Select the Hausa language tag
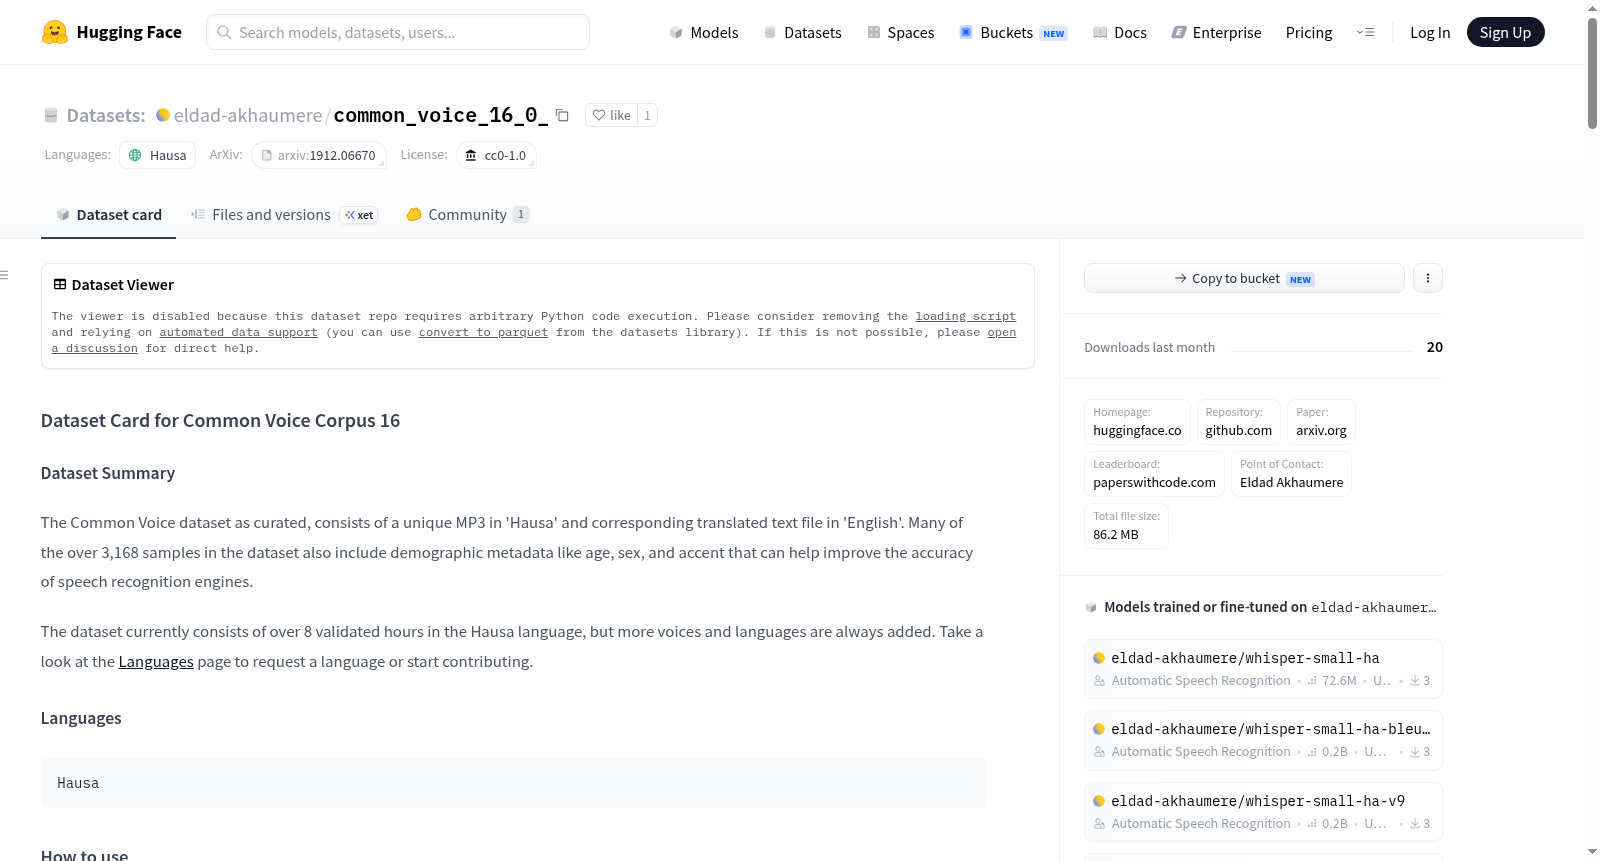Screen dimensions: 1600x861 click(157, 155)
